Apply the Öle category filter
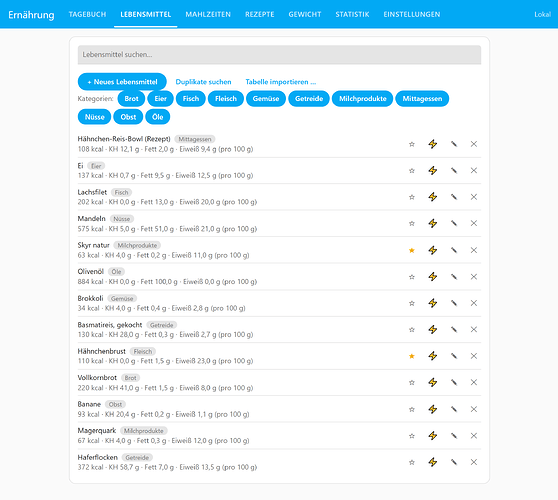Image resolution: width=558 pixels, height=500 pixels. [x=158, y=117]
